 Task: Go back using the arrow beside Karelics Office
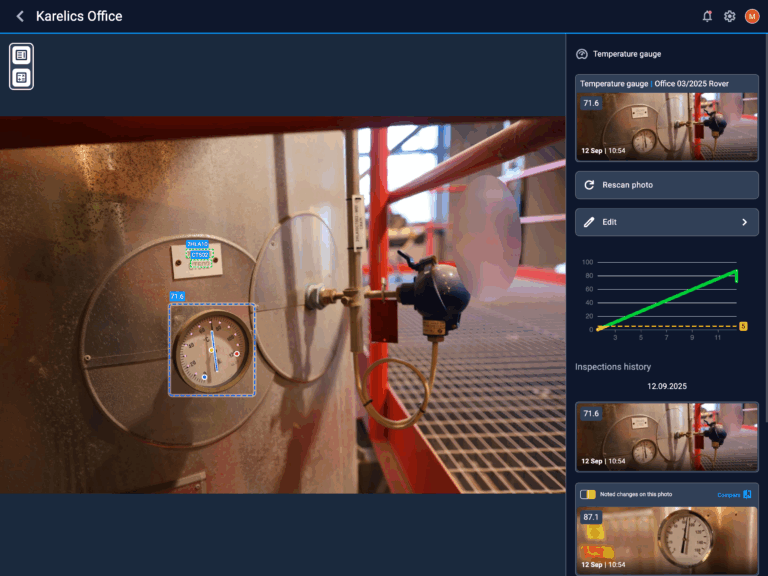click(x=20, y=16)
